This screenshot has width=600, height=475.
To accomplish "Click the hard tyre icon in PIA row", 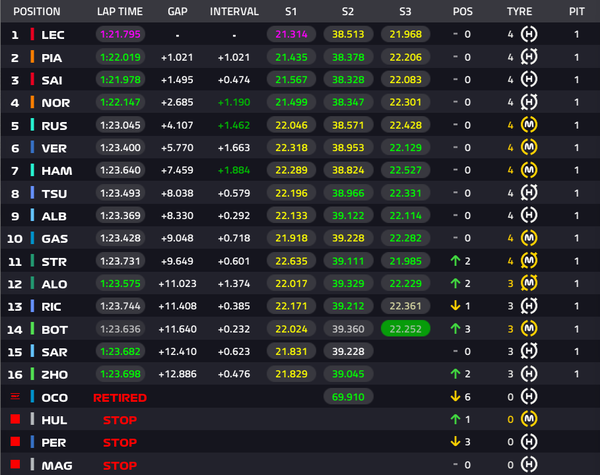I will click(529, 57).
